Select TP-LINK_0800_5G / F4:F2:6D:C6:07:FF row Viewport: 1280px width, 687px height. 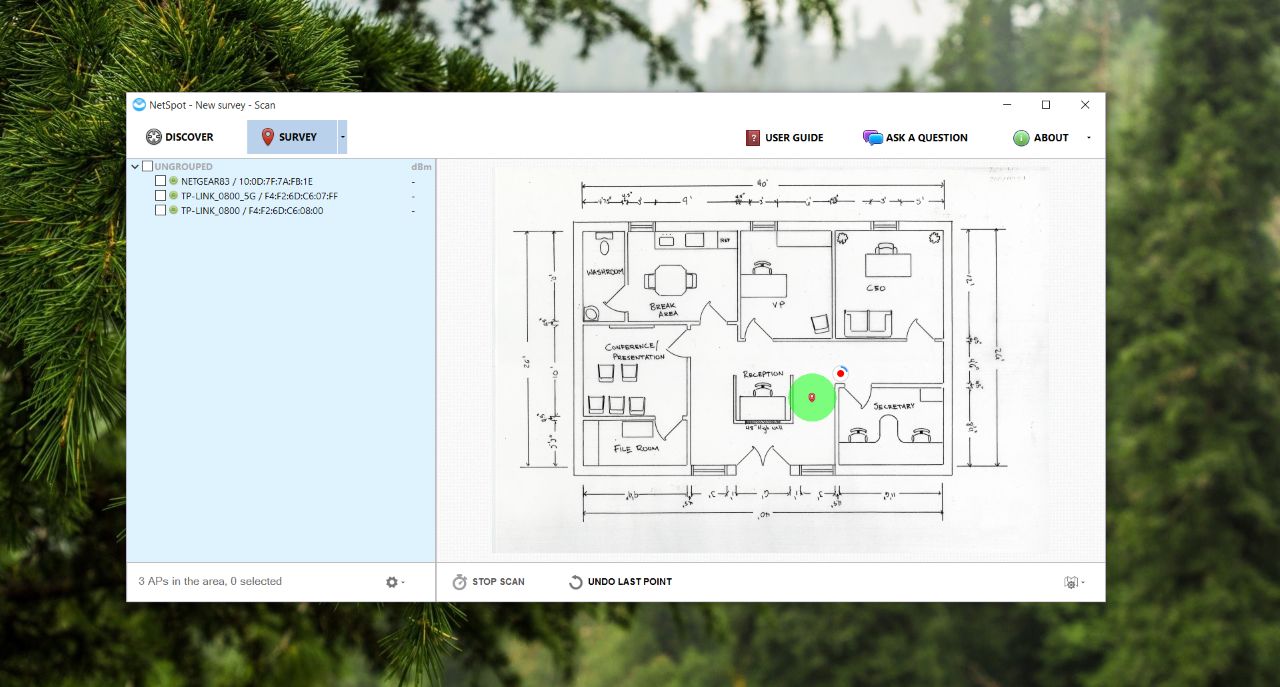pyautogui.click(x=281, y=196)
